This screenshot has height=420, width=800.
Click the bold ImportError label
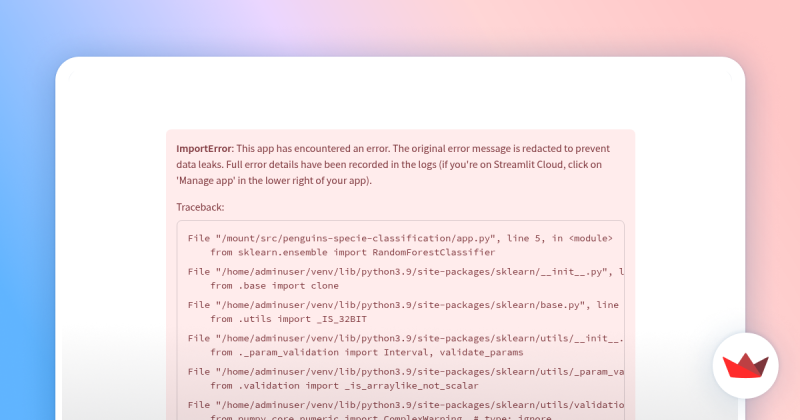pyautogui.click(x=205, y=149)
